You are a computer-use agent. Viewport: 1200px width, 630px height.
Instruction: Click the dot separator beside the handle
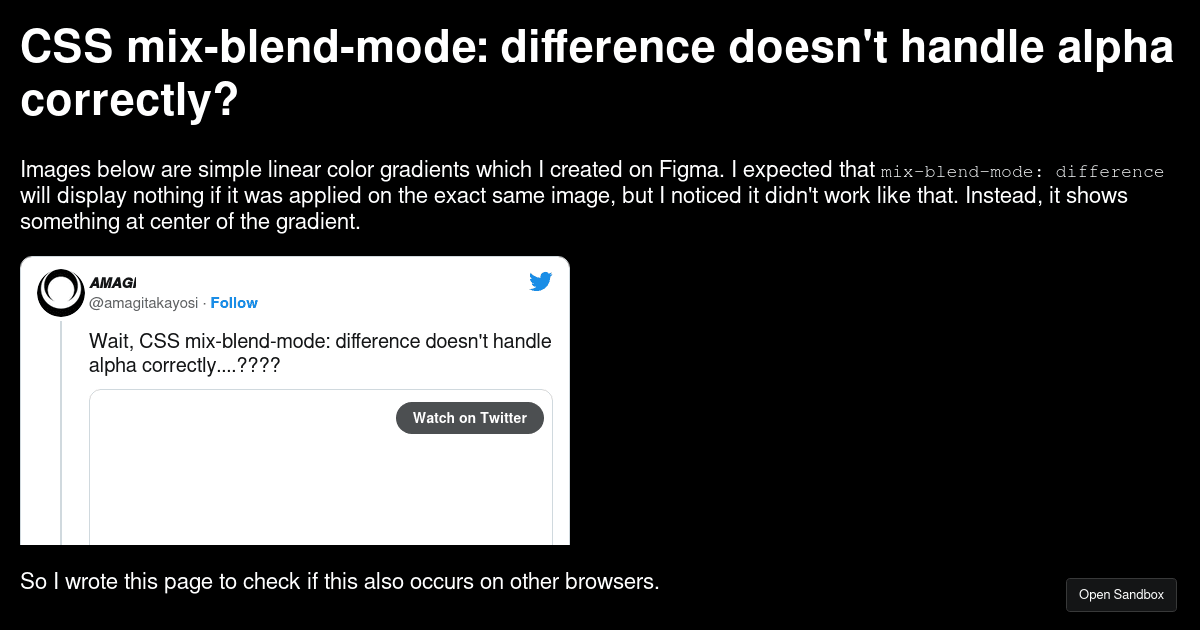pyautogui.click(x=203, y=303)
